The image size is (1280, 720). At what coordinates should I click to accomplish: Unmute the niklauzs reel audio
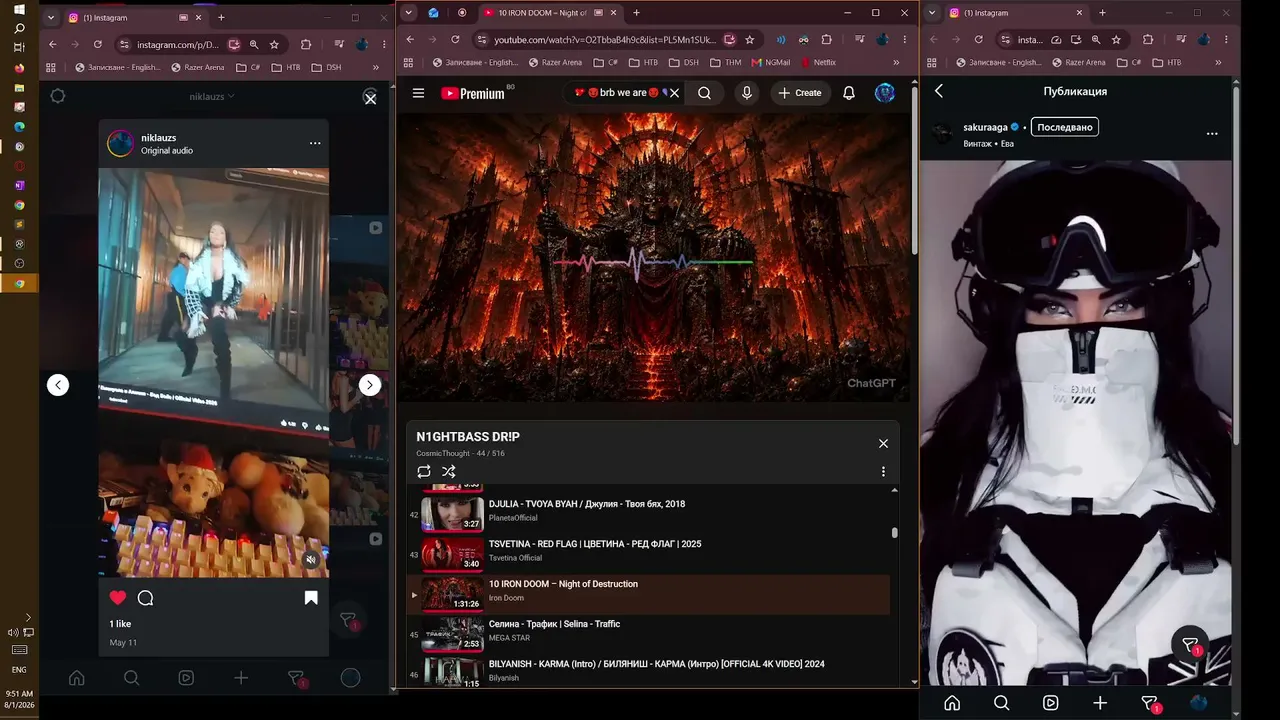click(x=311, y=560)
